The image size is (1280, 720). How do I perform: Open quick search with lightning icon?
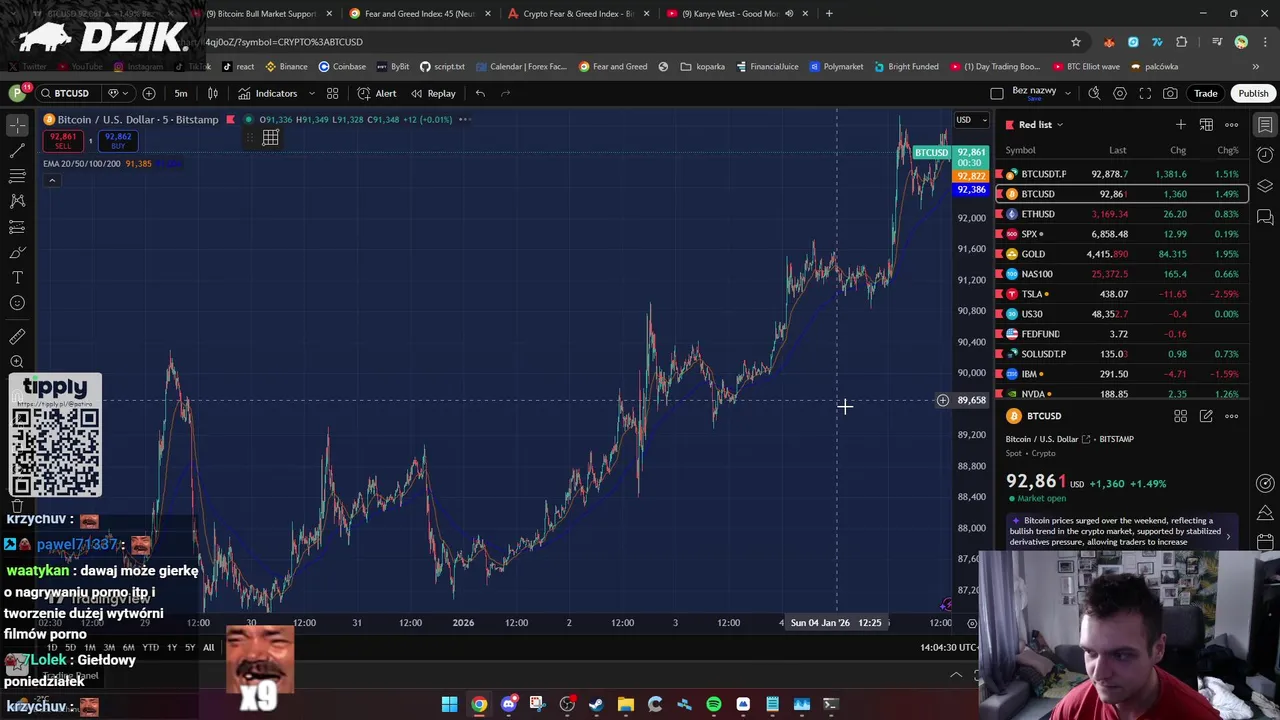pos(1094,93)
